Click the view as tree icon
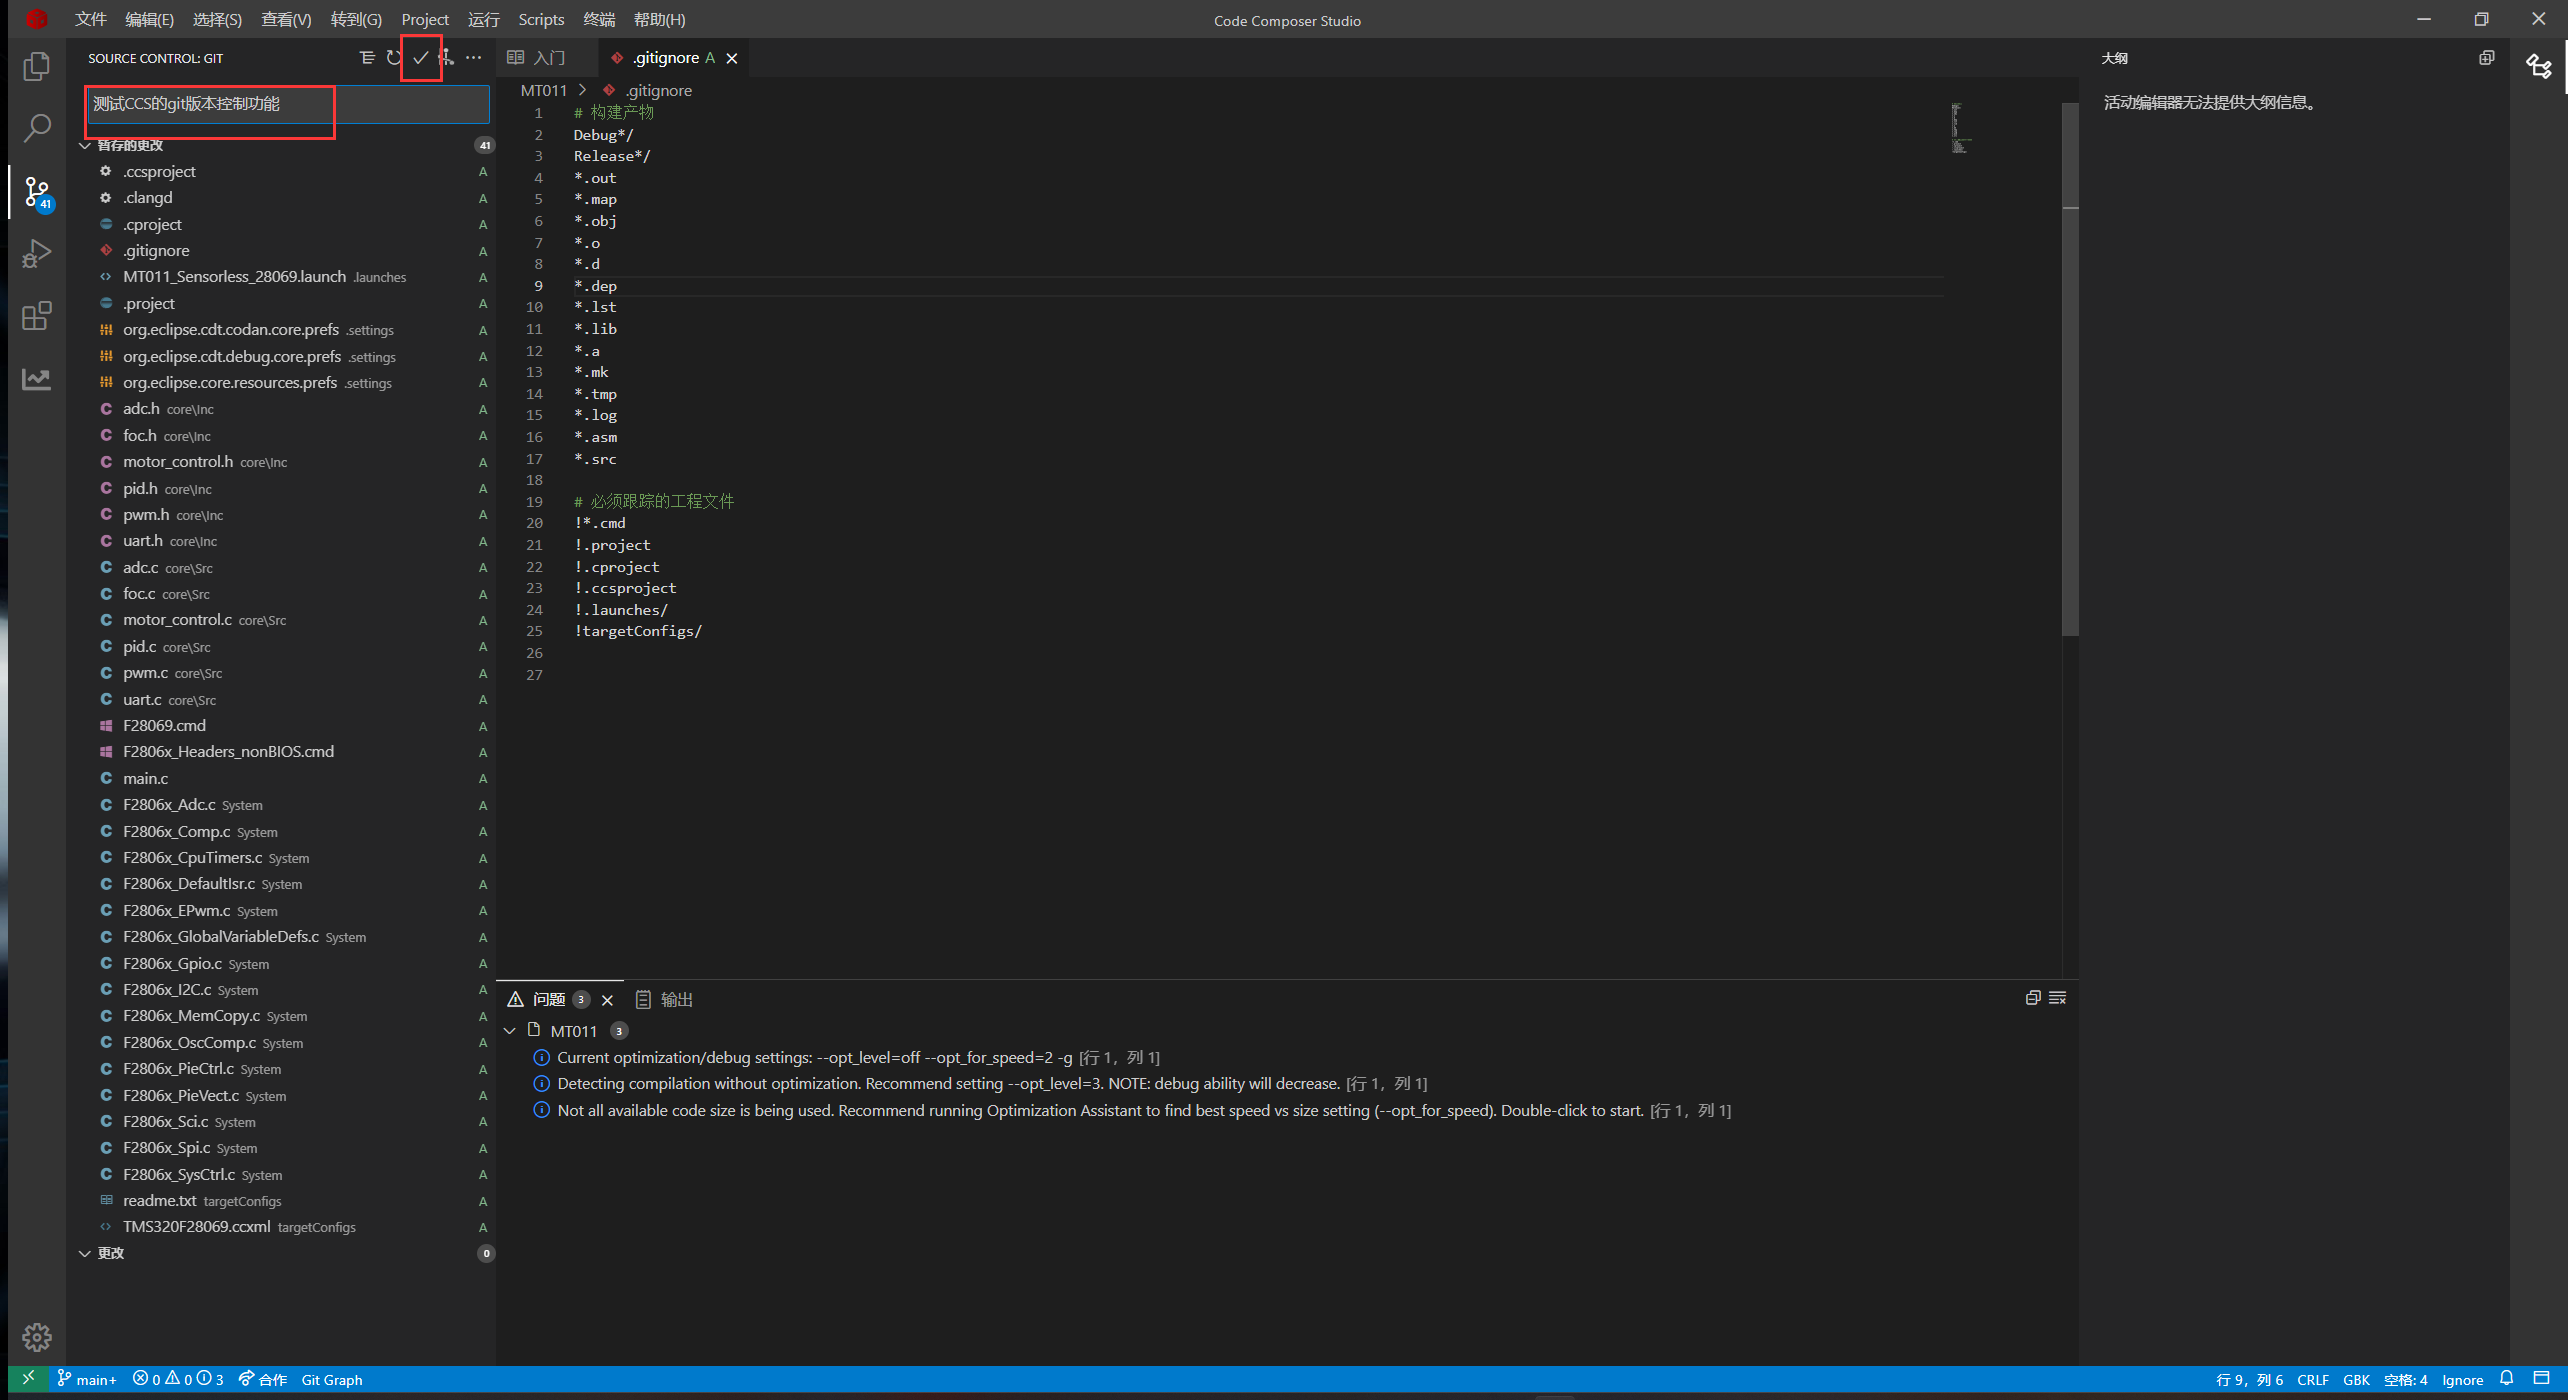 point(367,58)
